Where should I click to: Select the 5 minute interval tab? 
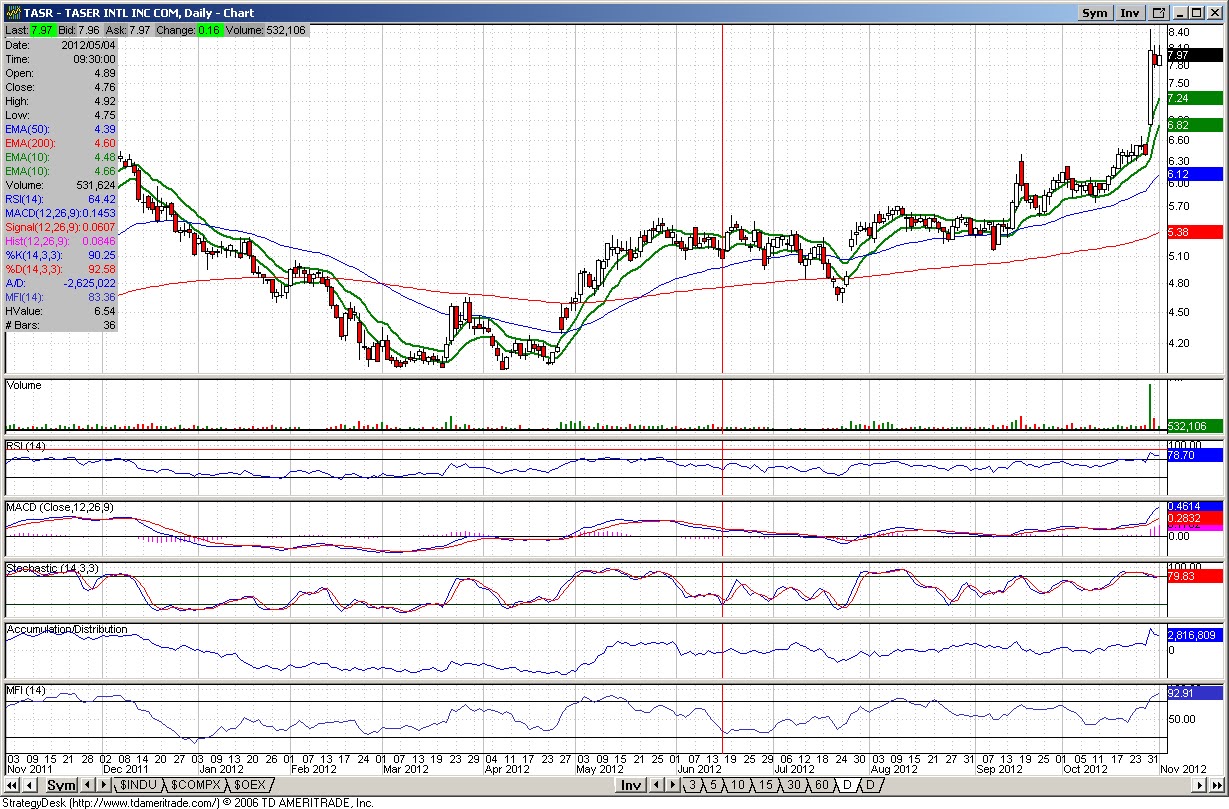[713, 786]
